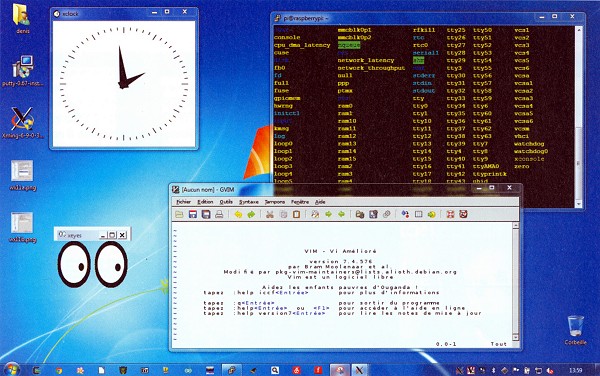Click the taskbar clock showing 13:59
The image size is (600, 376).
(x=575, y=370)
